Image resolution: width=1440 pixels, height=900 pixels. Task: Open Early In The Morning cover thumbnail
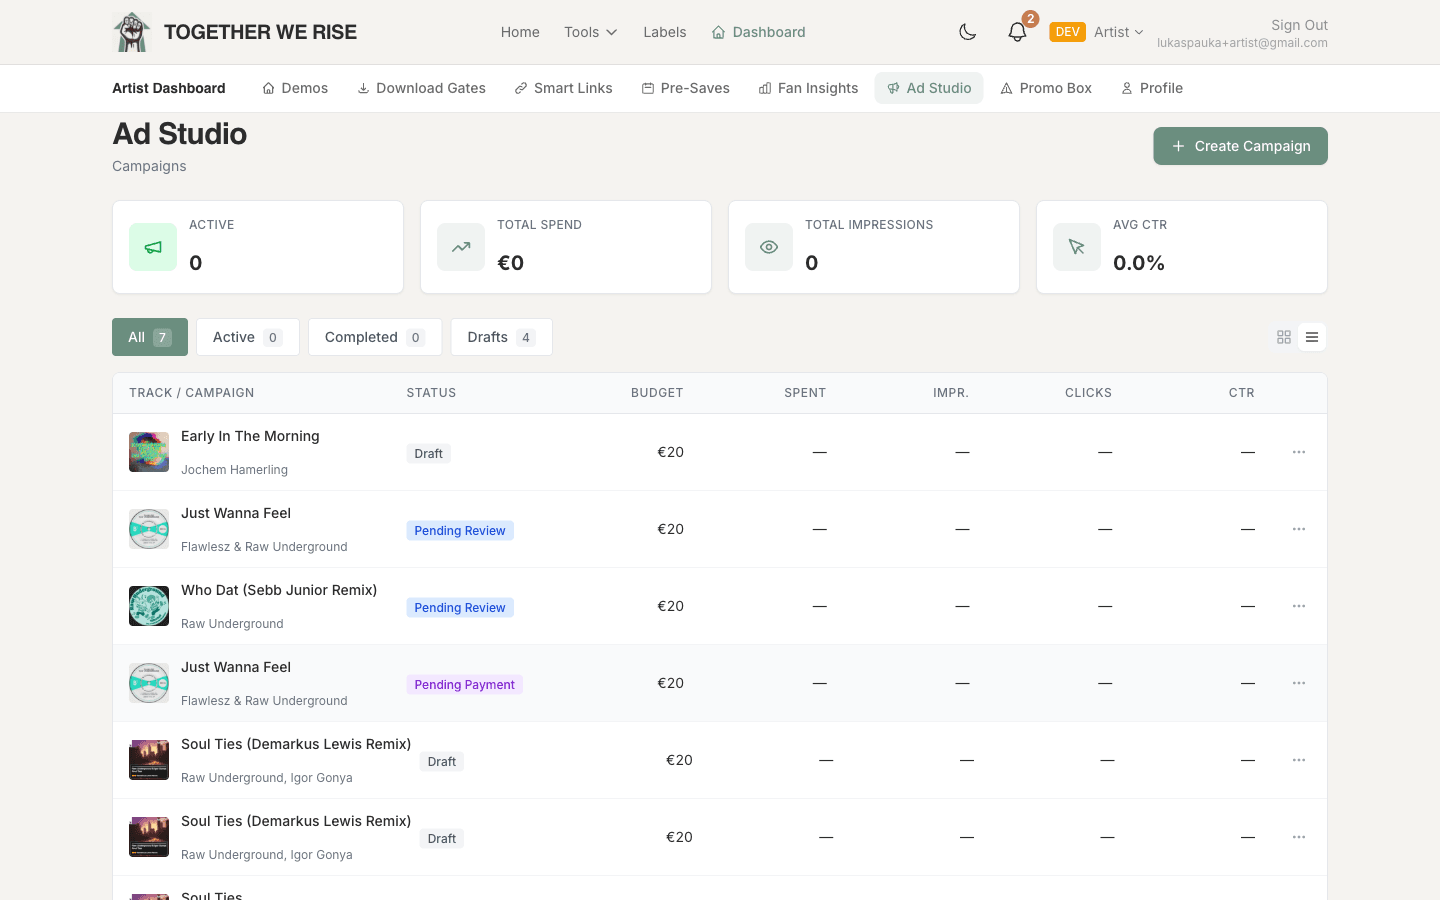click(x=149, y=452)
